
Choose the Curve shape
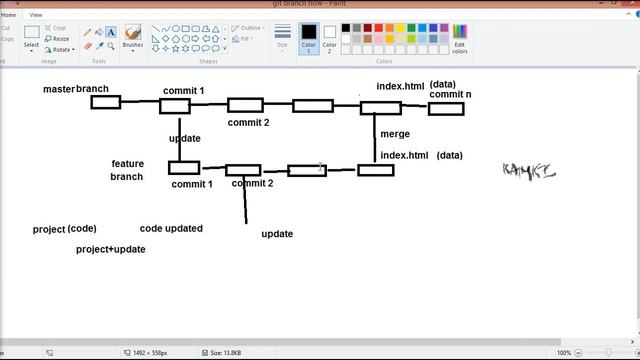click(x=165, y=29)
